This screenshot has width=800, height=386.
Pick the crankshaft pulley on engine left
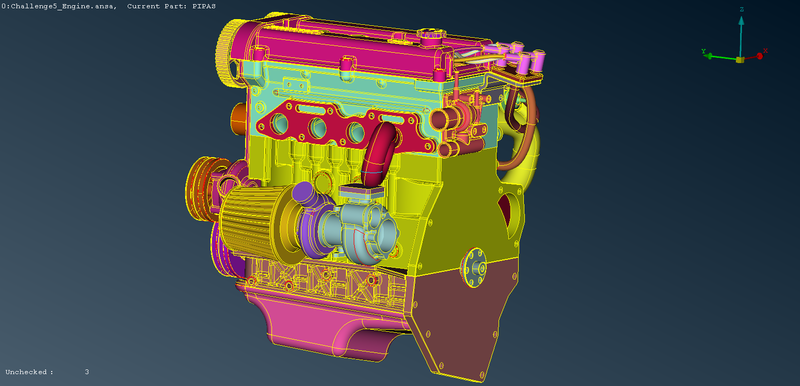[x=204, y=189]
